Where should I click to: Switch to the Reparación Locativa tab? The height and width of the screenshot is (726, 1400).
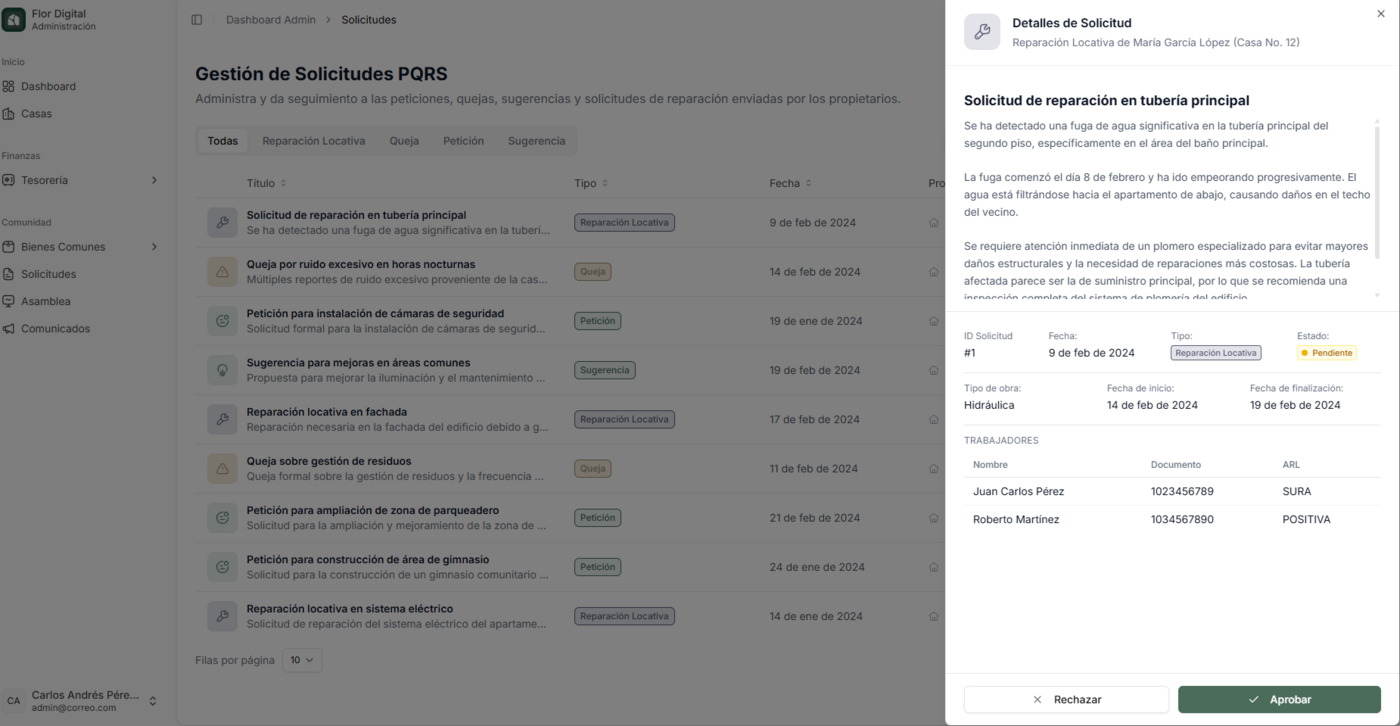coord(314,141)
